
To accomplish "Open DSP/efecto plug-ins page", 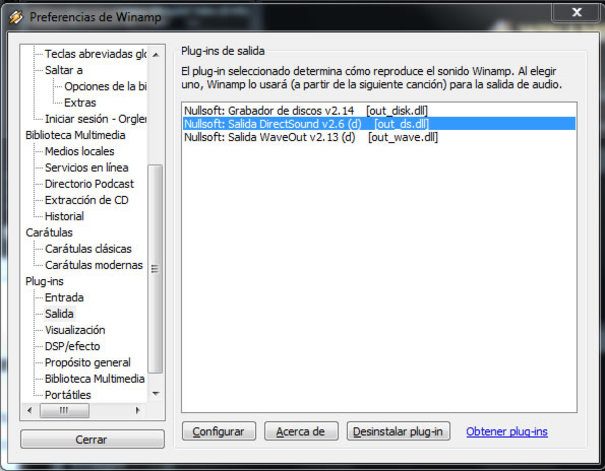I will point(72,346).
